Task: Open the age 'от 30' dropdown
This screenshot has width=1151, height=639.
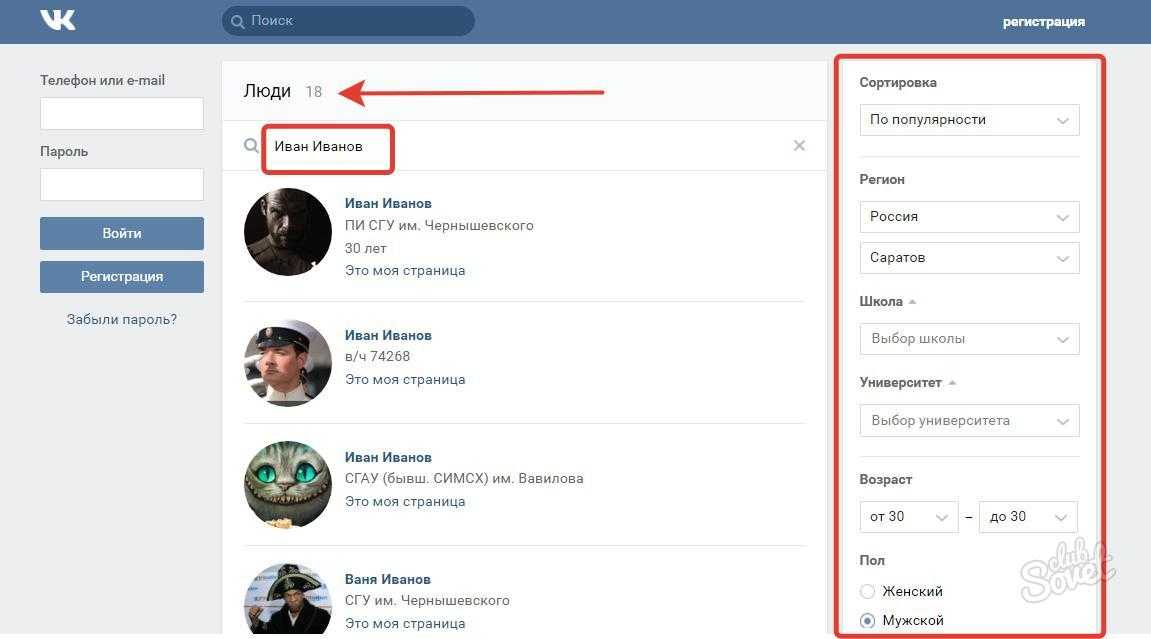Action: point(908,517)
